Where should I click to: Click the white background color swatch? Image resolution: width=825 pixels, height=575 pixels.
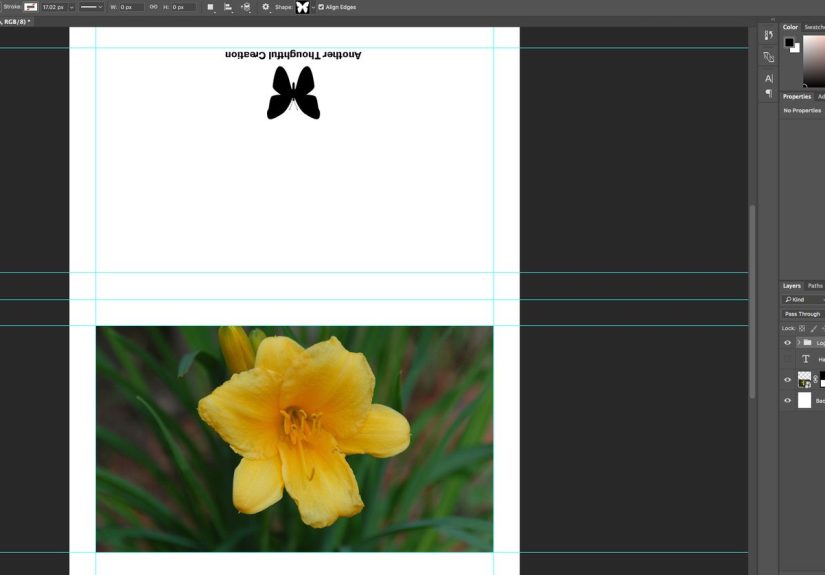tap(796, 49)
